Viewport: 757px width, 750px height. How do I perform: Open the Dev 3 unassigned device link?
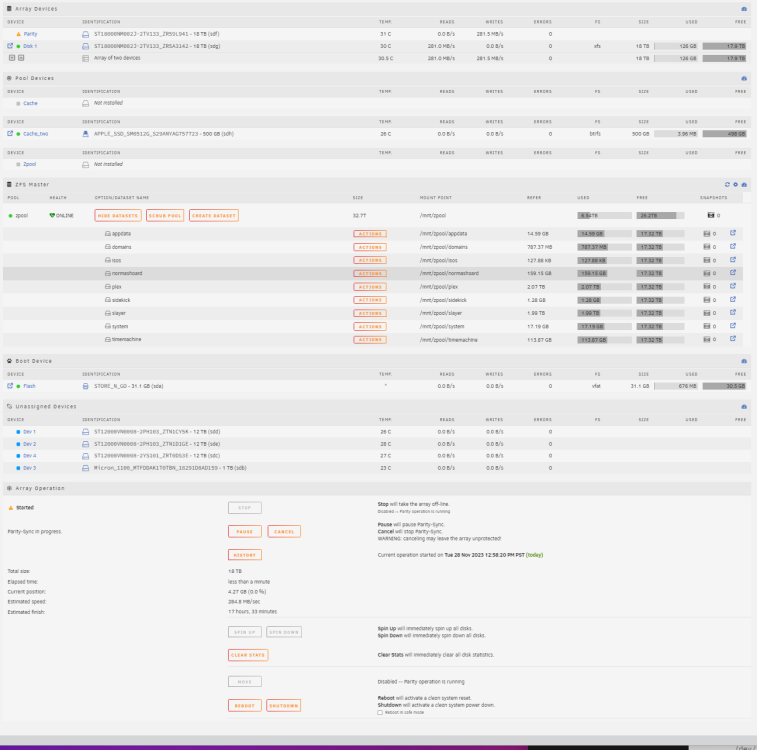[29, 468]
